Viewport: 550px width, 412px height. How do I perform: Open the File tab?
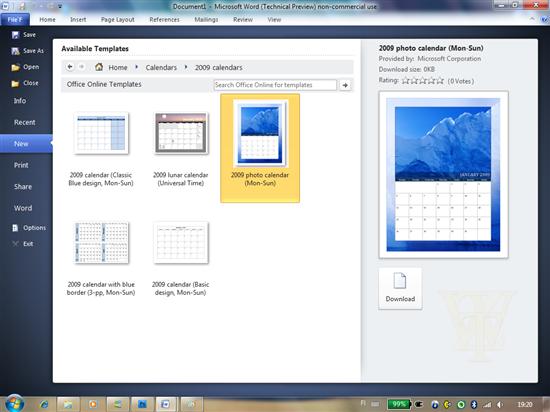15,20
